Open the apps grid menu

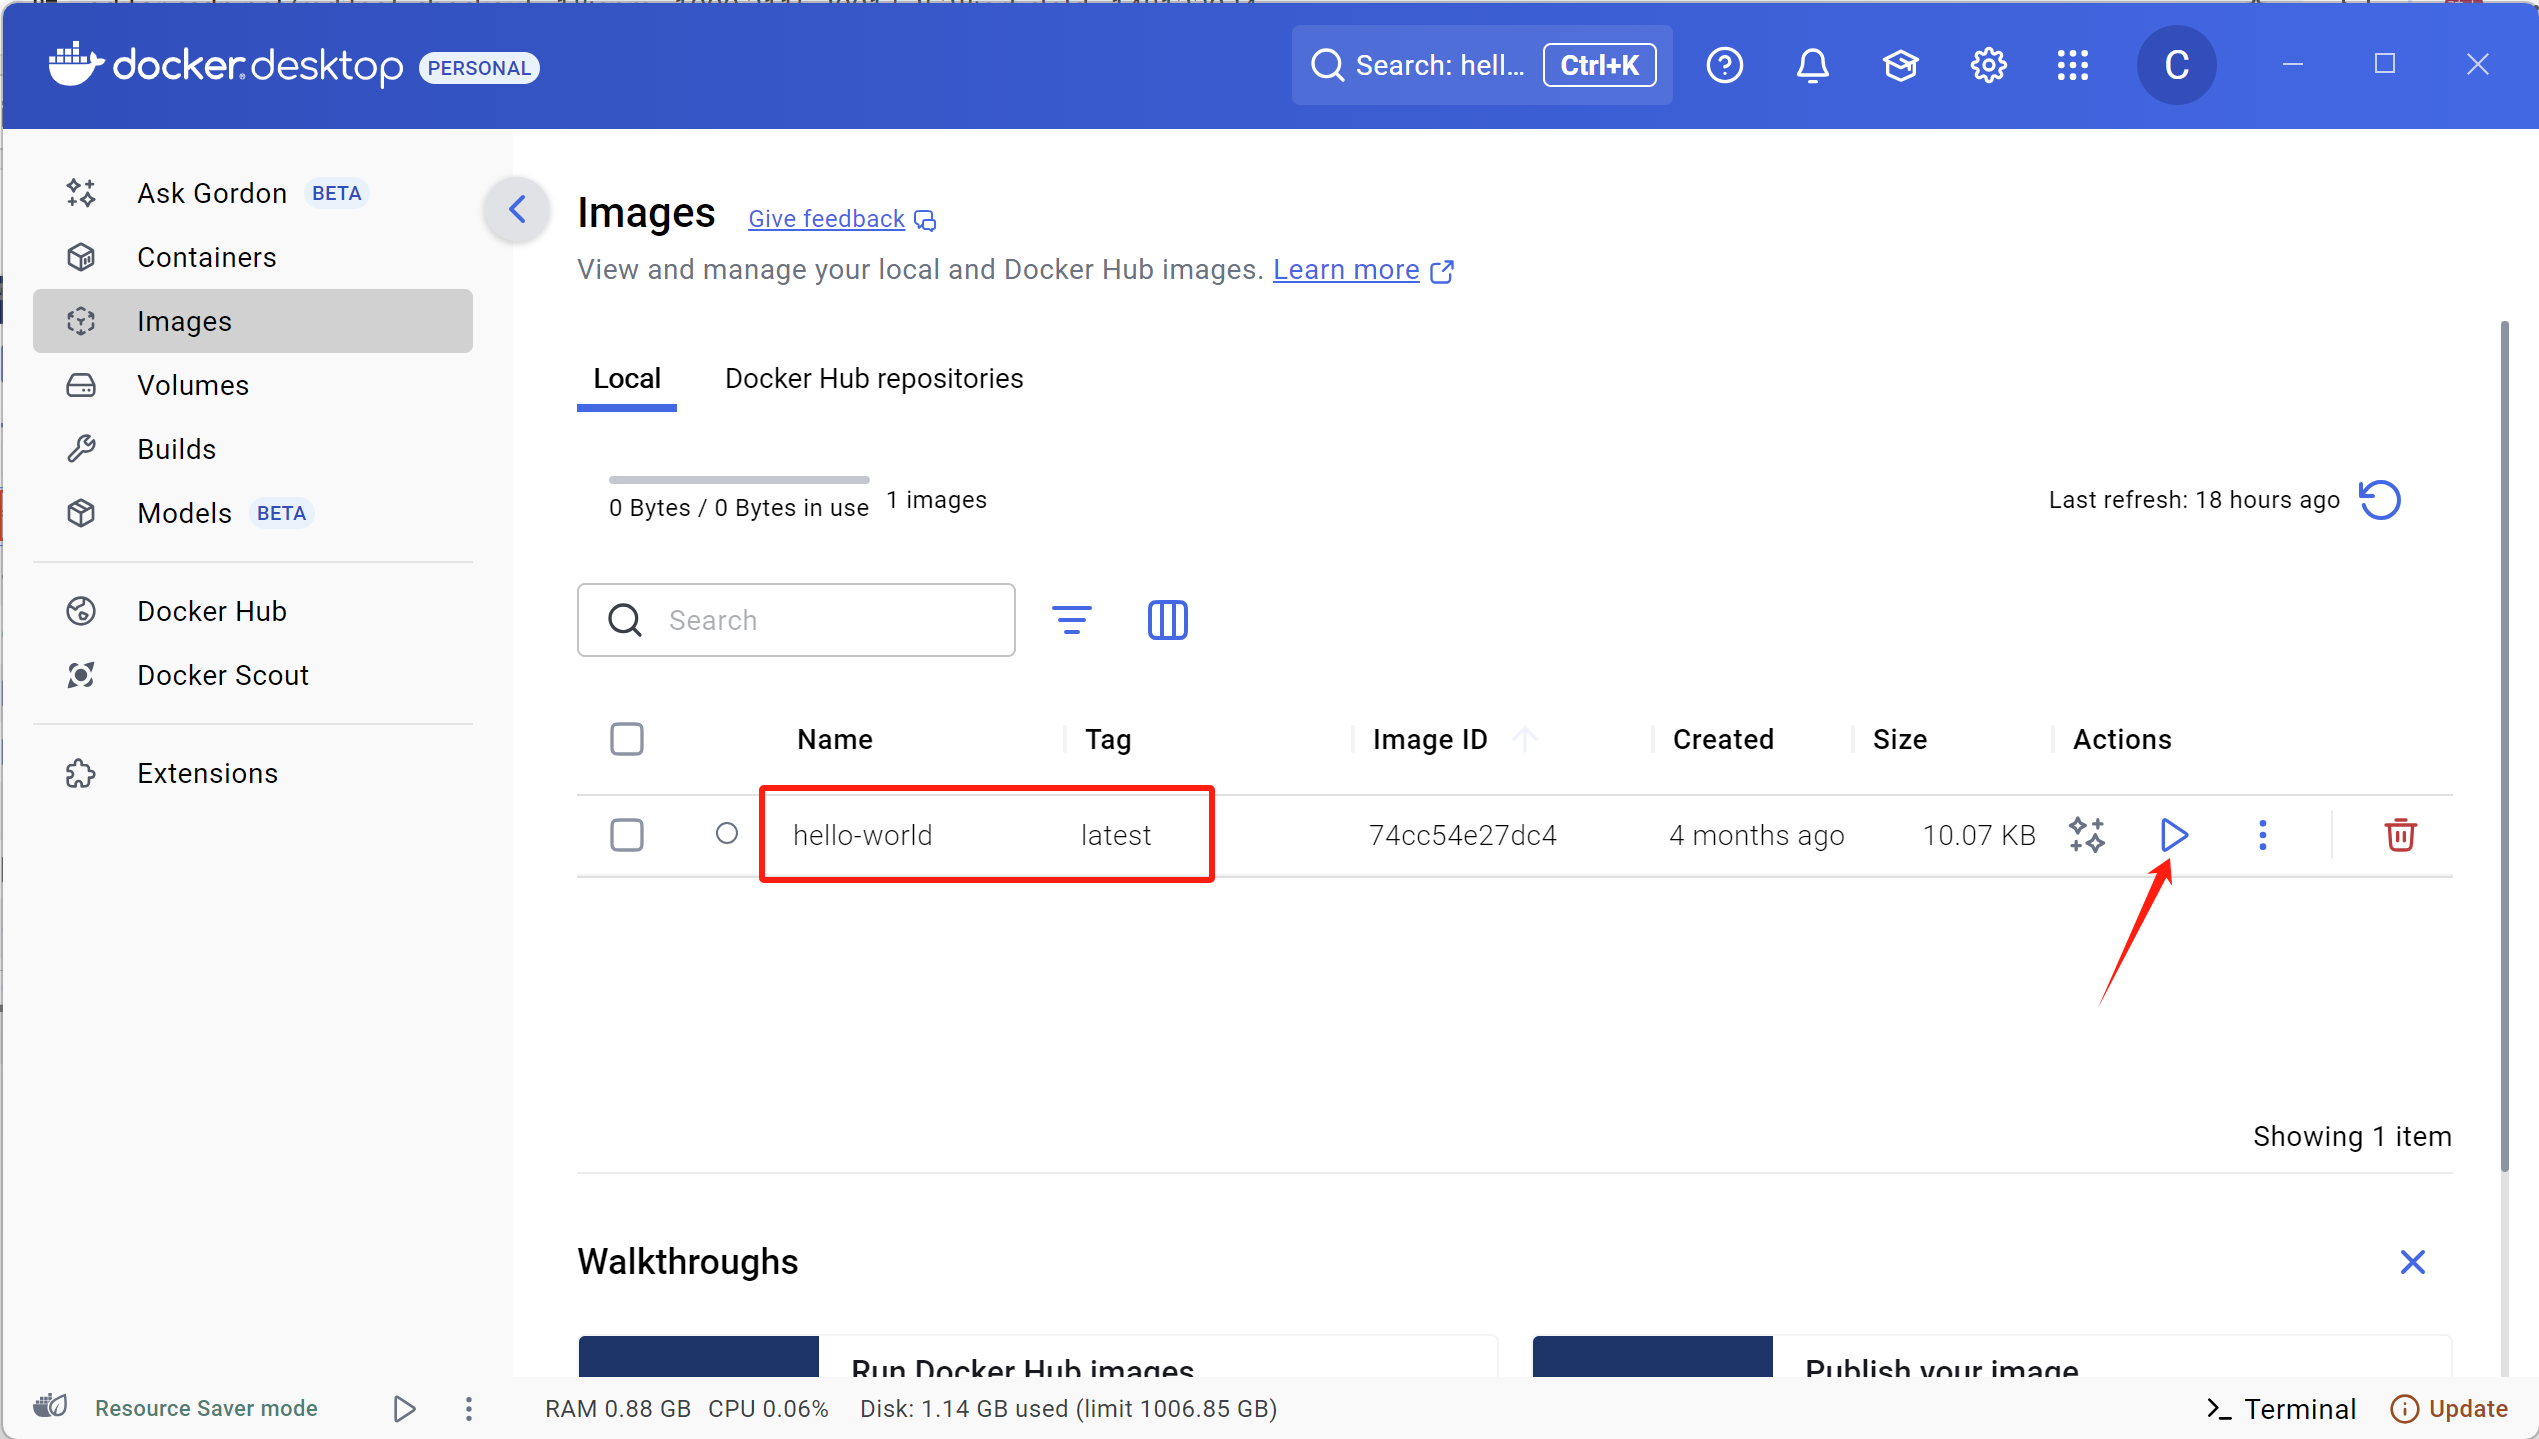(x=2073, y=66)
